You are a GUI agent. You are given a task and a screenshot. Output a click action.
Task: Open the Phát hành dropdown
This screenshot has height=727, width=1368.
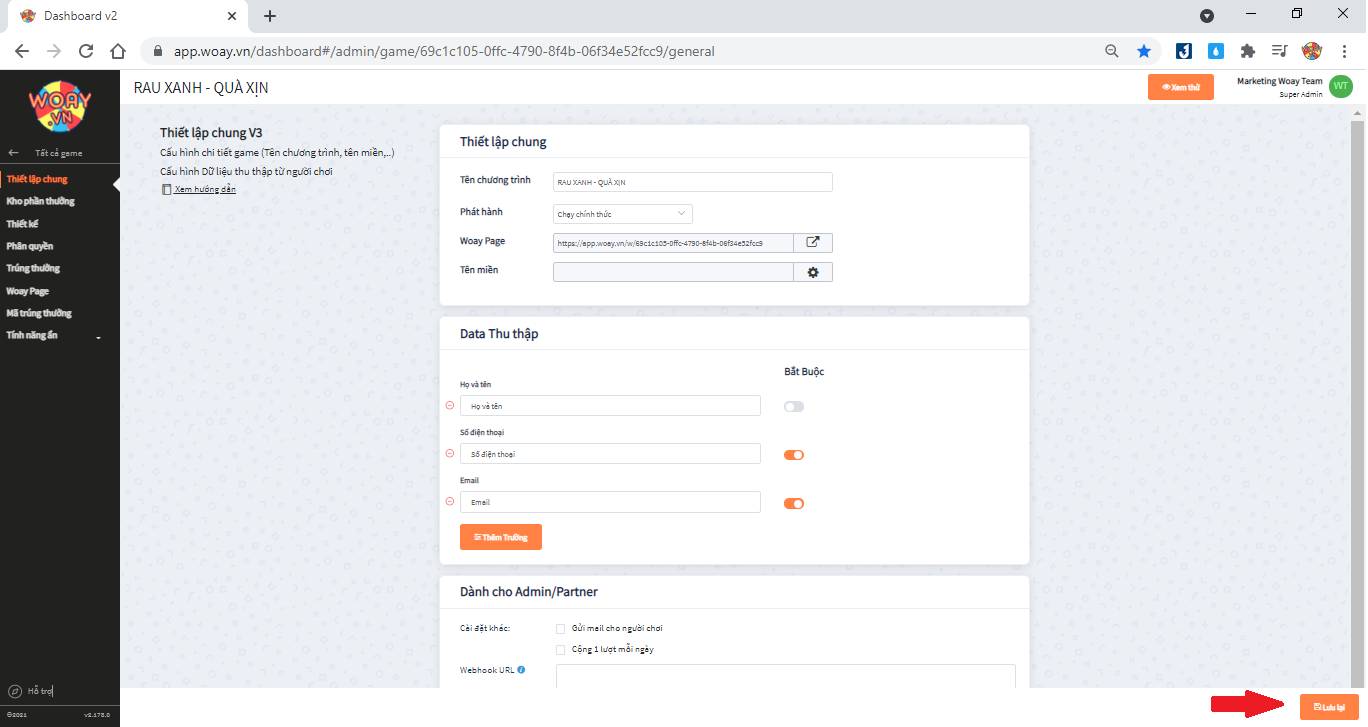click(623, 213)
